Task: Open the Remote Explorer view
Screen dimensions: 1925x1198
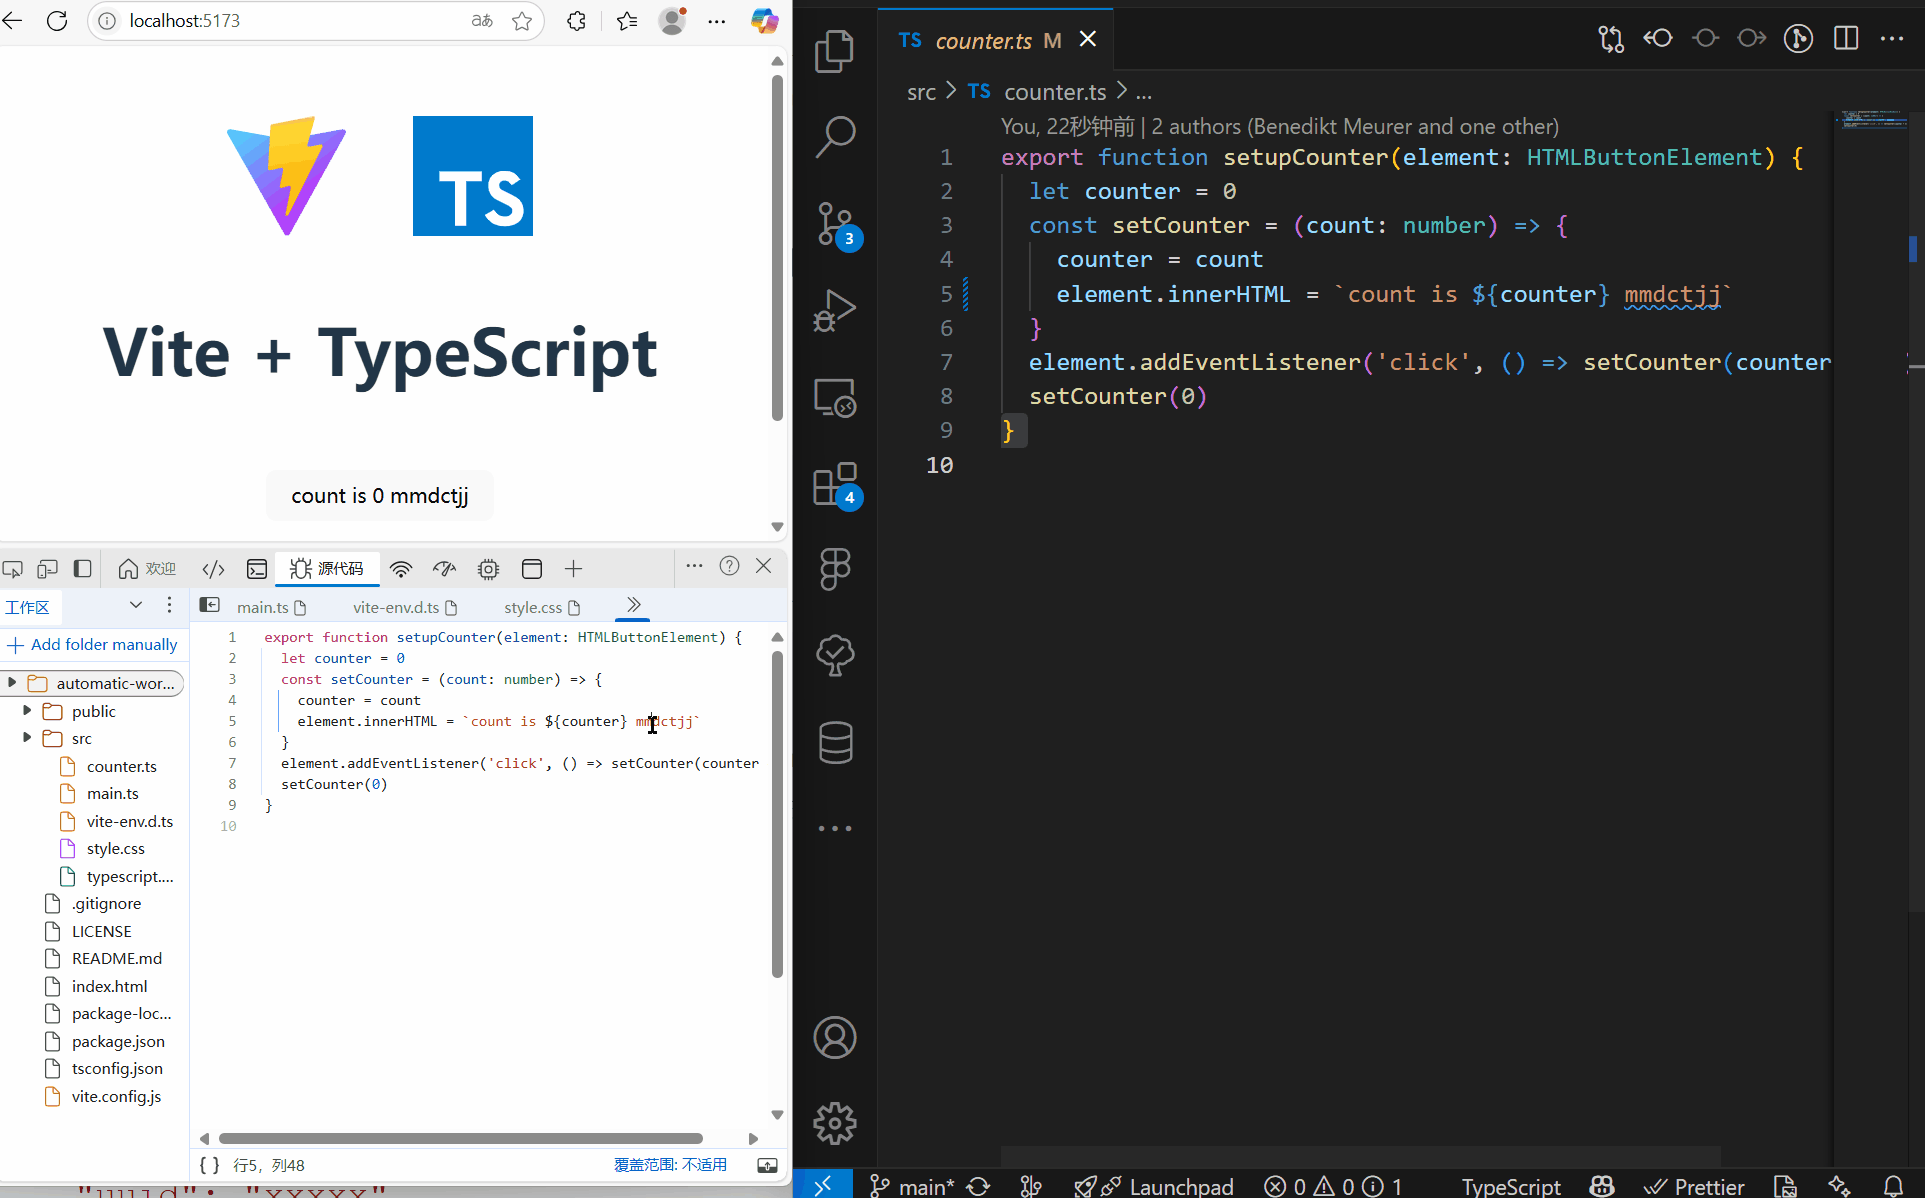Action: pyautogui.click(x=835, y=397)
